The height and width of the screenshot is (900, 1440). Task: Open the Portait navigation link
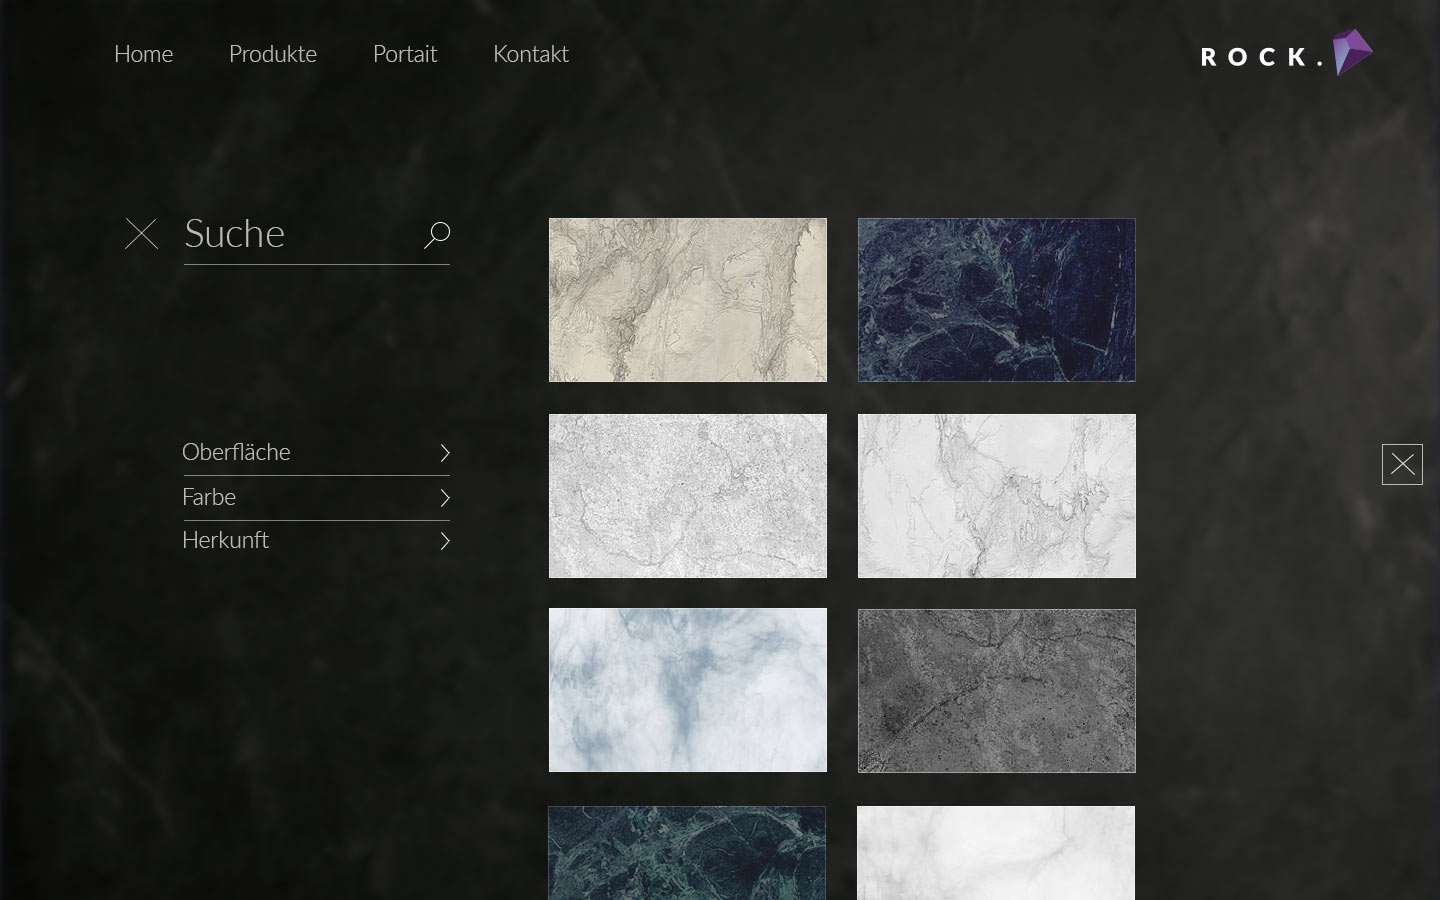(404, 54)
